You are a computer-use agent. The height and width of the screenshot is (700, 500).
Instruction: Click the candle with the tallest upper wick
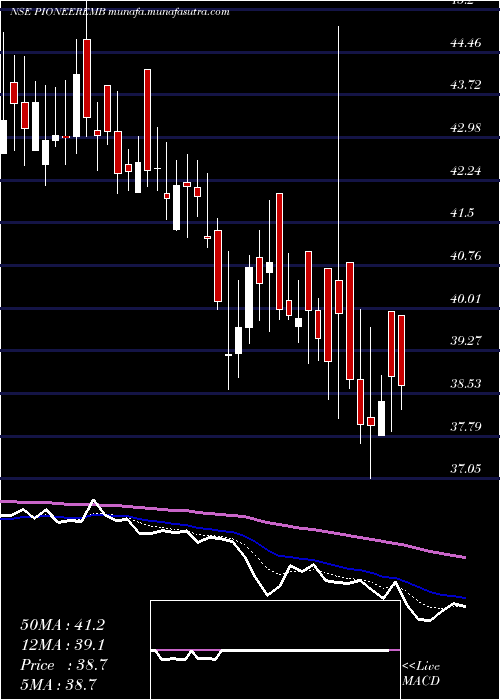[339, 297]
